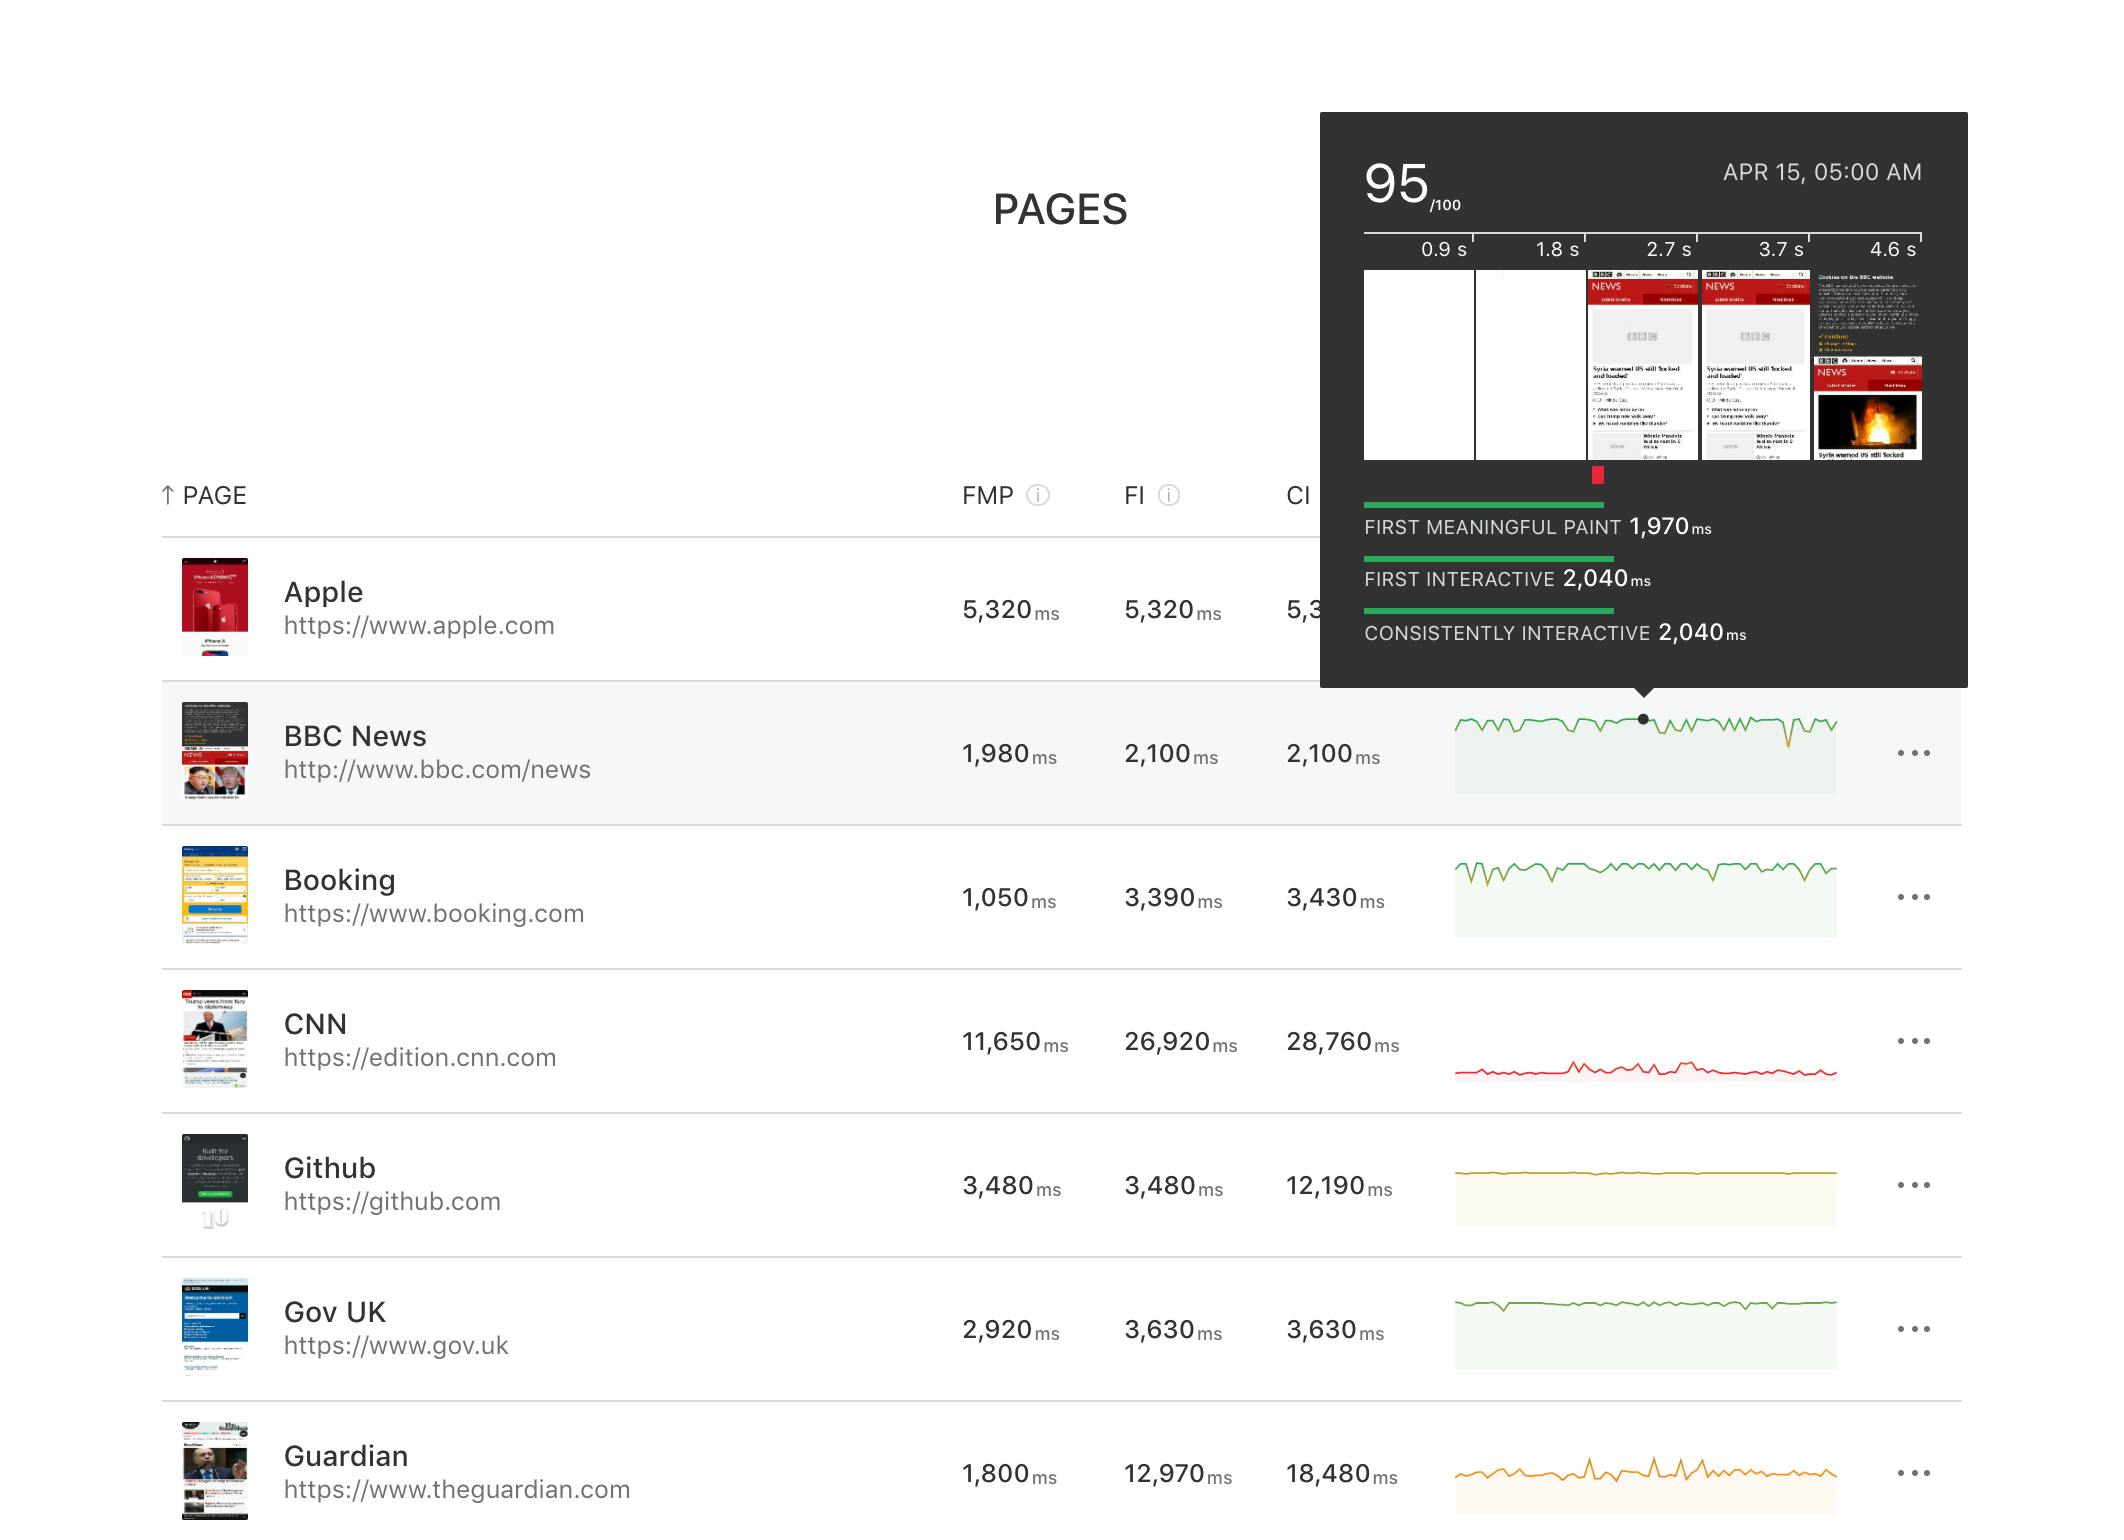Screen dimensions: 2124x1540
Task: Click the red marker below the filmstrip
Action: tap(1598, 475)
